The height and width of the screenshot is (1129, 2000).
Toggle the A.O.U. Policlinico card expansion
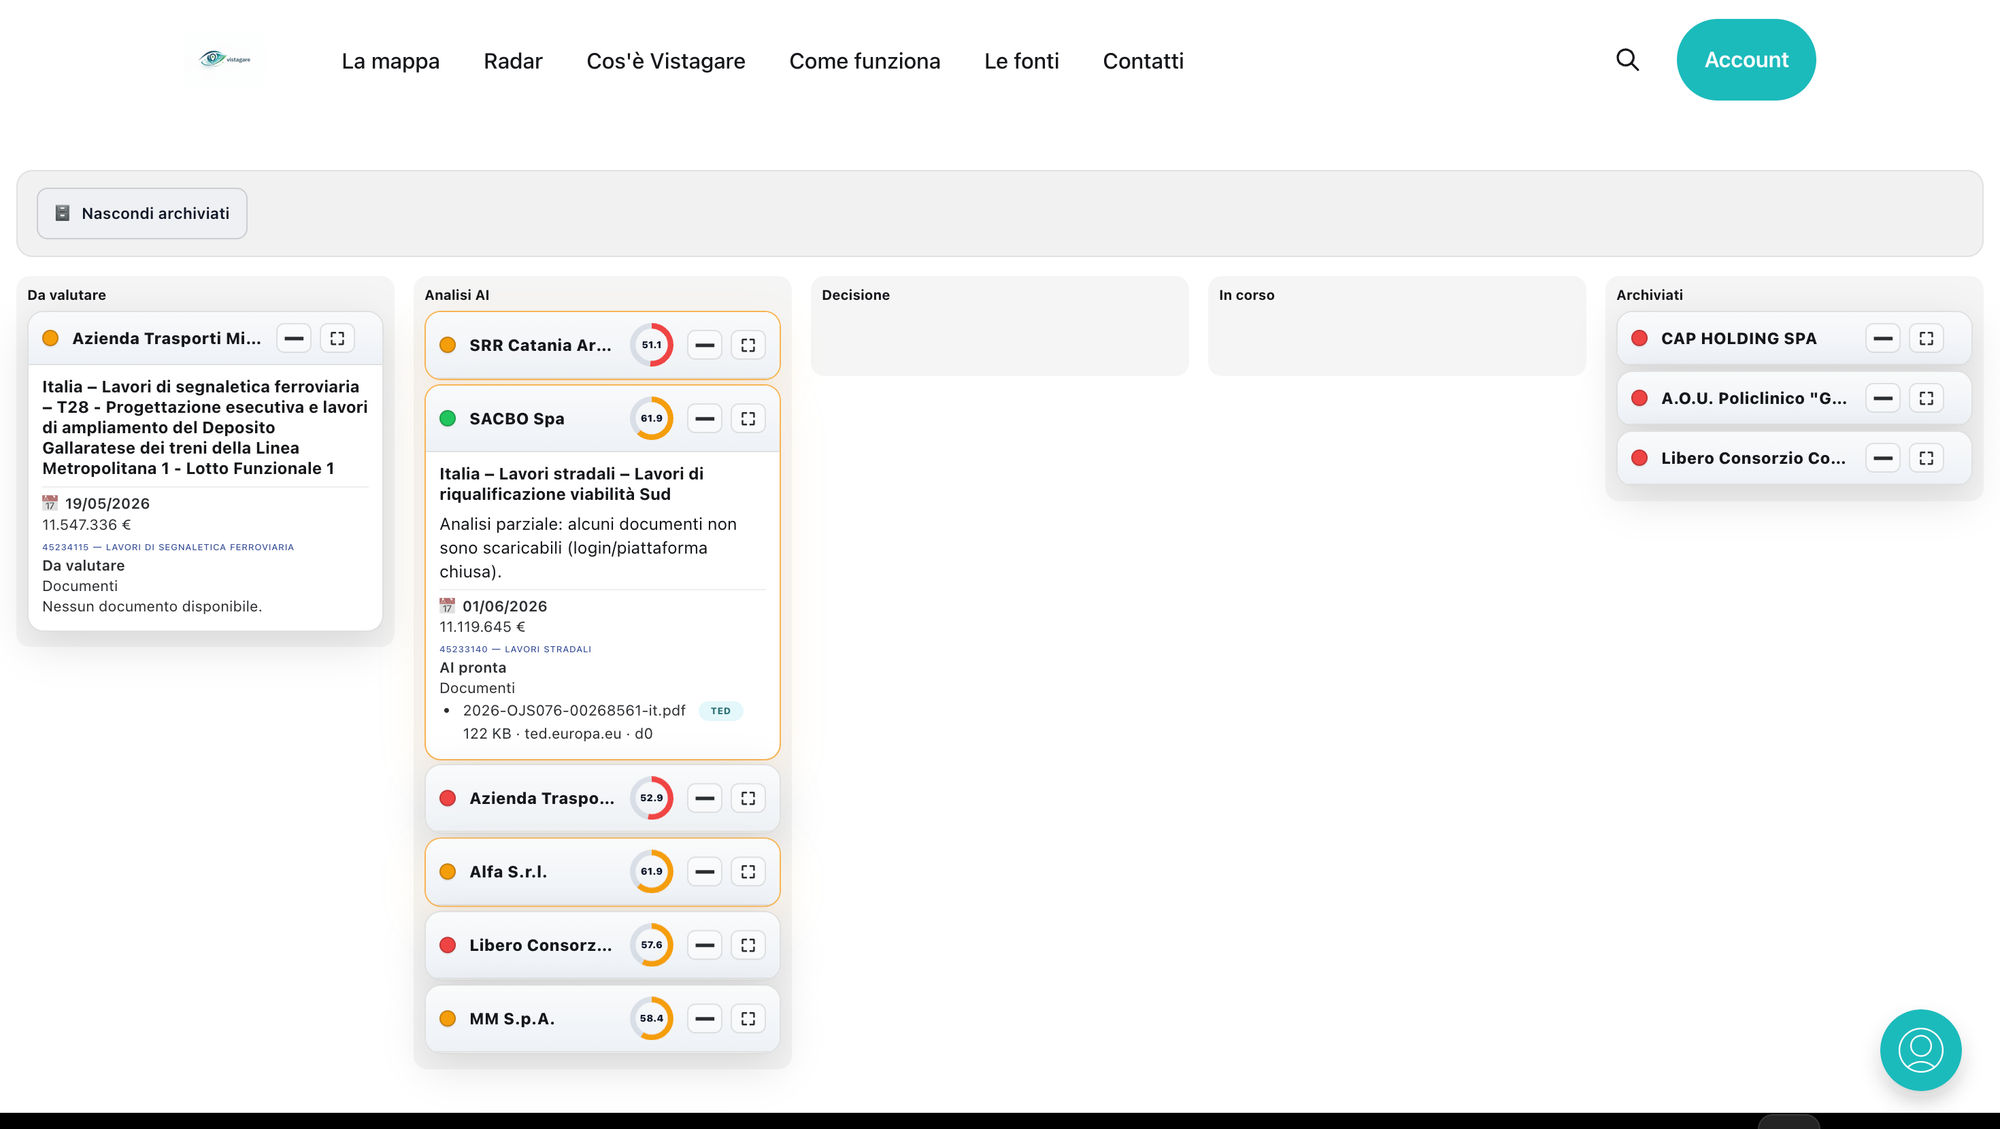point(1882,399)
